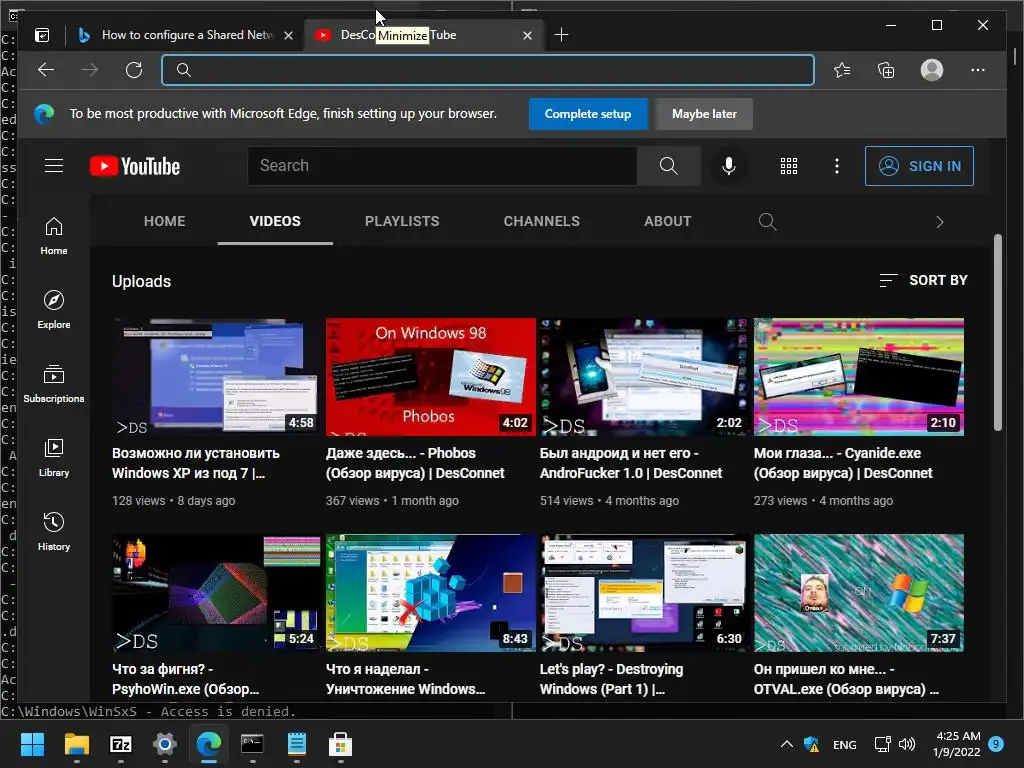Screen dimensions: 1024x768
Task: Go back in Edge browser
Action: (46, 70)
